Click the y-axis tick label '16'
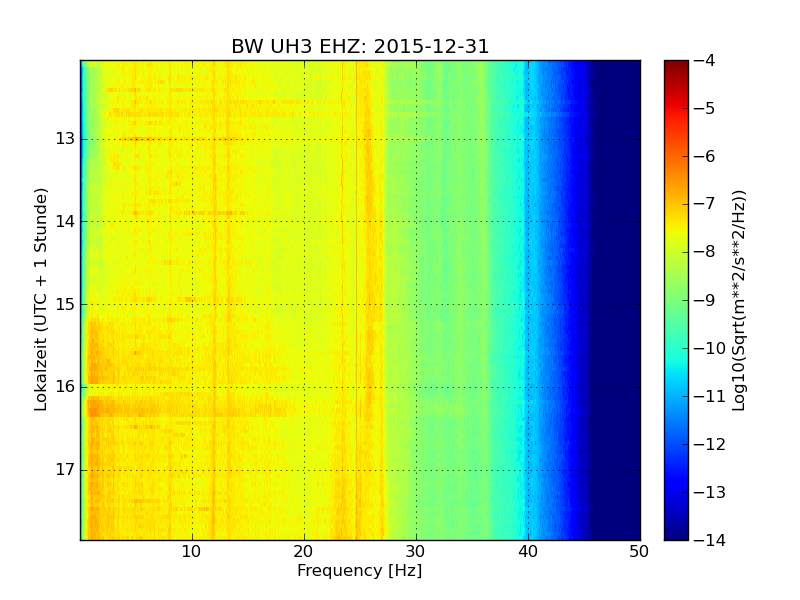This screenshot has width=800, height=600. click(x=65, y=387)
